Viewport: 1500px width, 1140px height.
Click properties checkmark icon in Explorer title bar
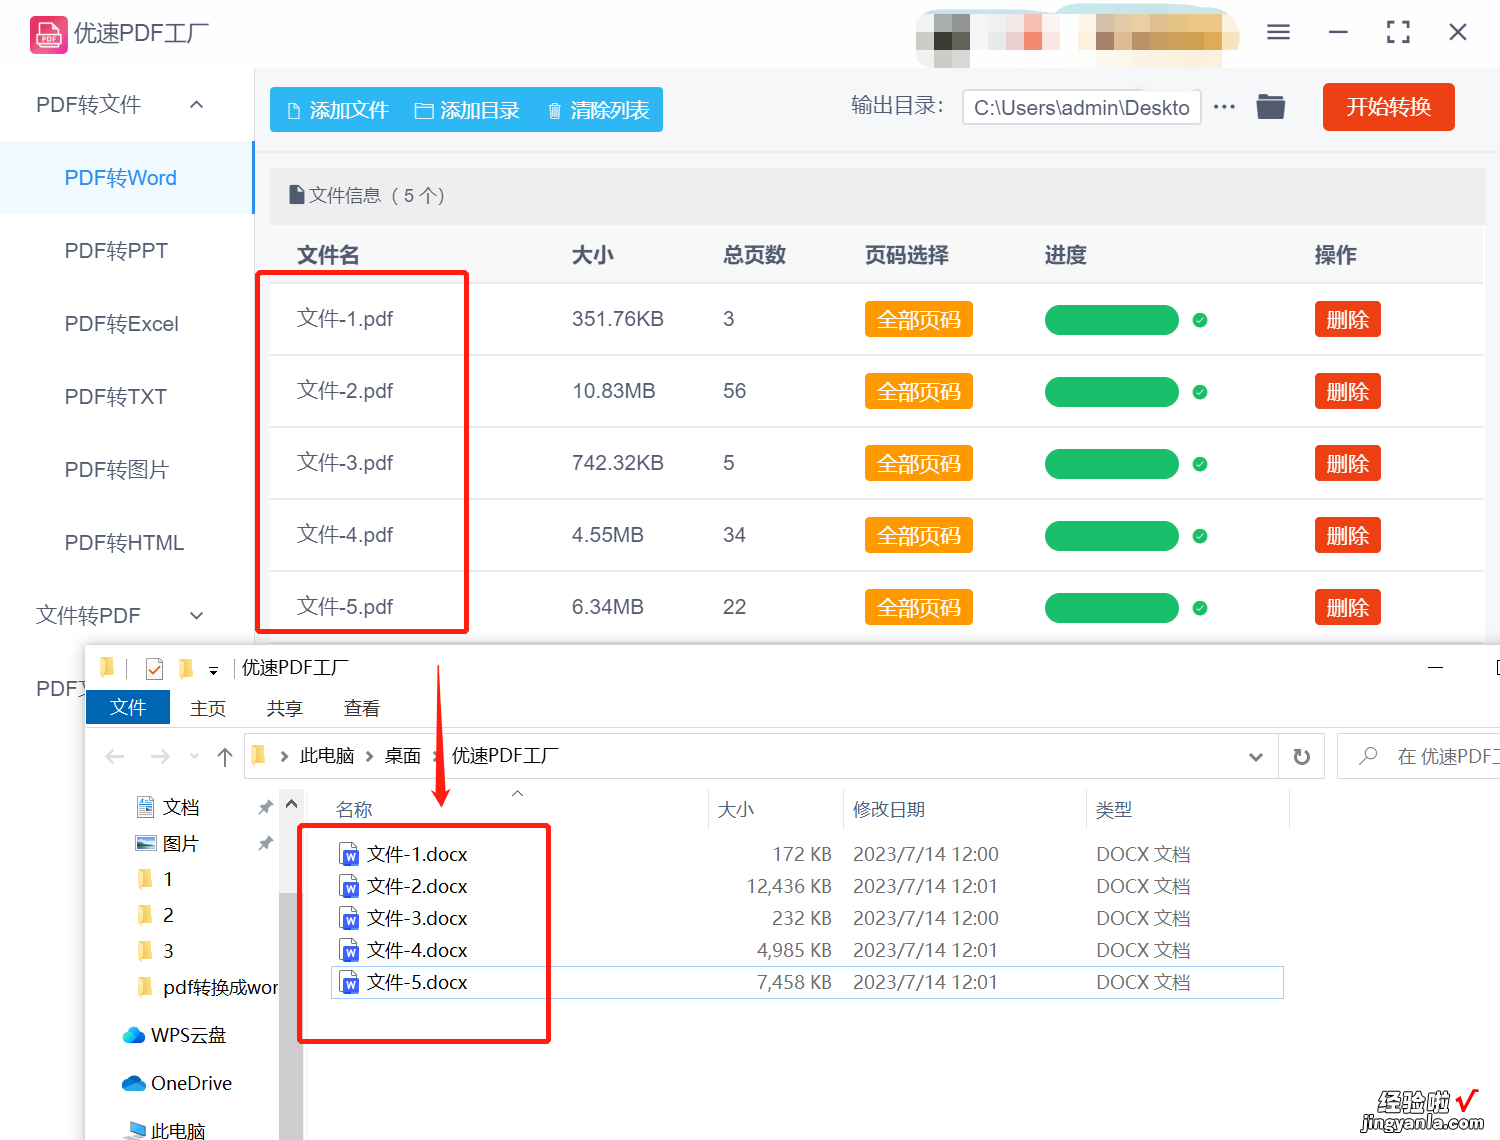[154, 668]
